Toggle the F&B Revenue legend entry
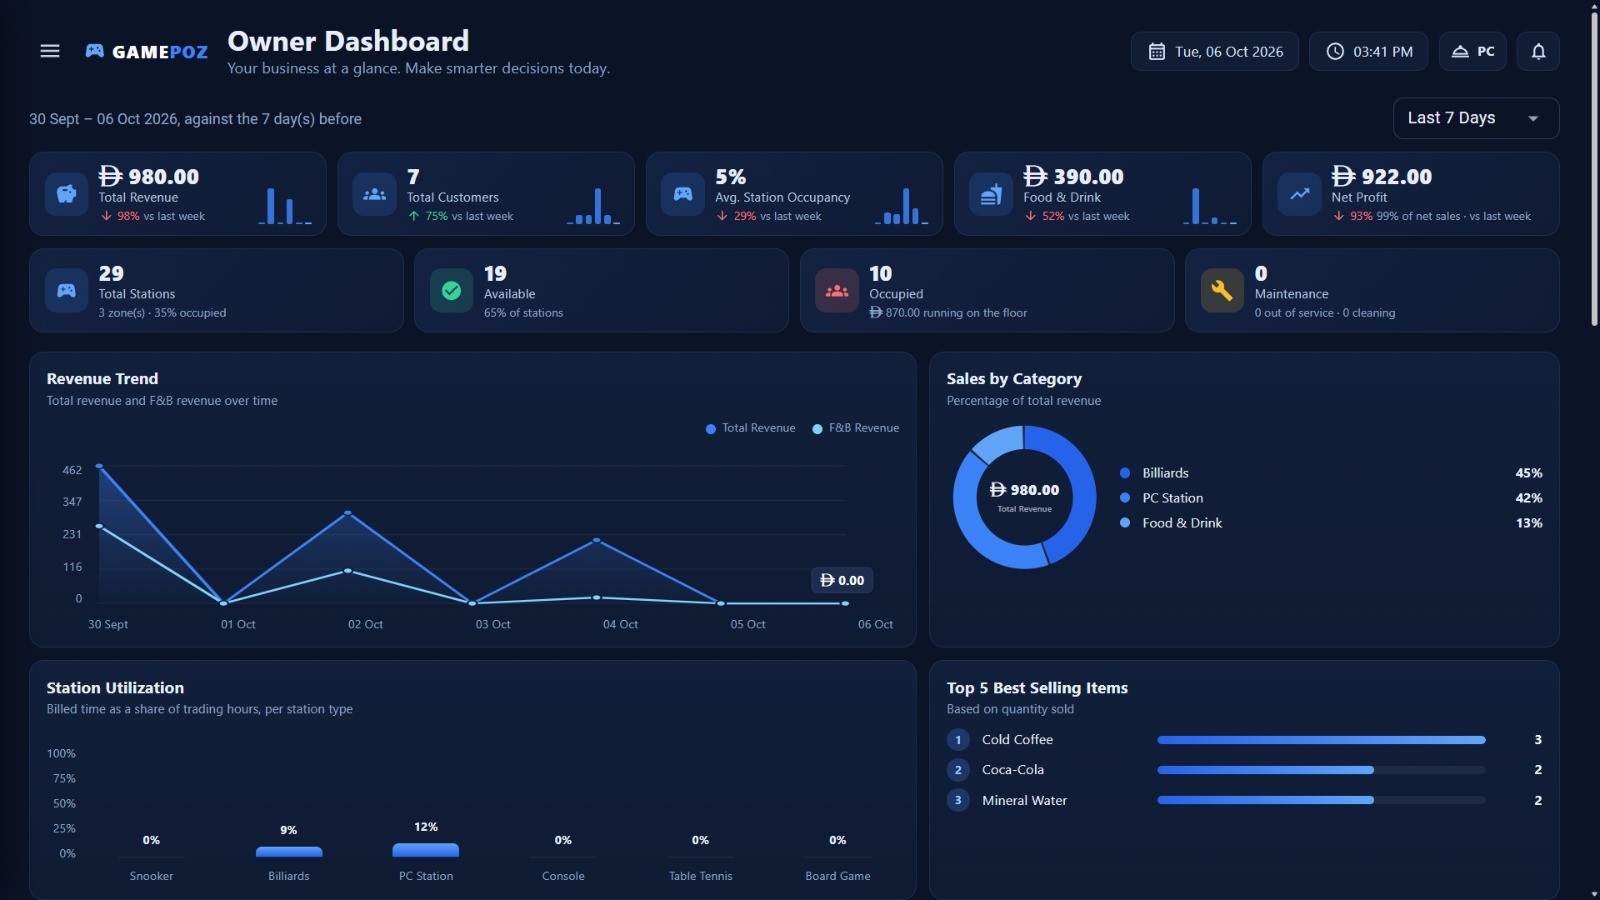 [x=856, y=428]
